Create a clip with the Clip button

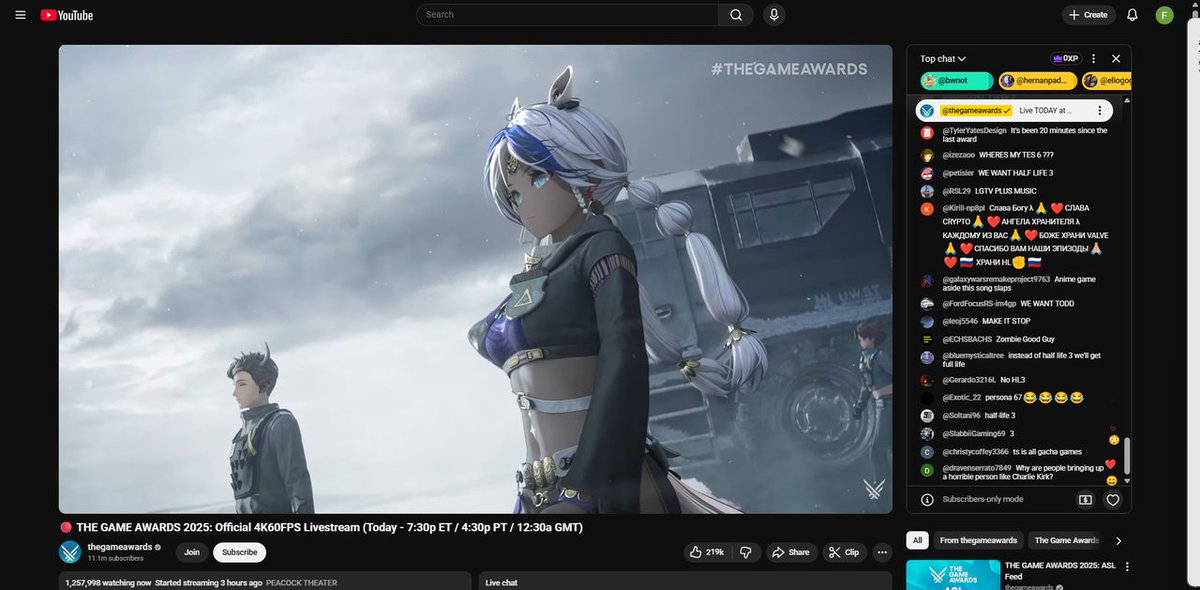click(843, 552)
